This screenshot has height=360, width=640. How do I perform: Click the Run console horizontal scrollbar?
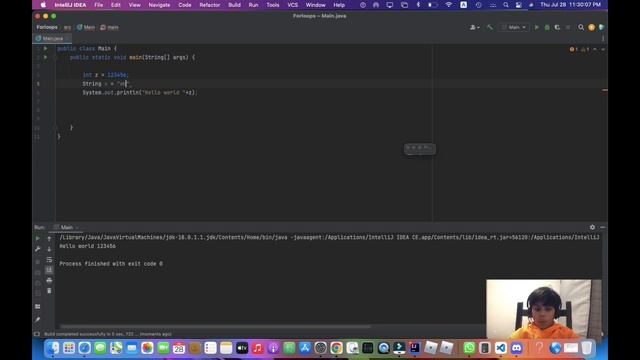(x=216, y=327)
